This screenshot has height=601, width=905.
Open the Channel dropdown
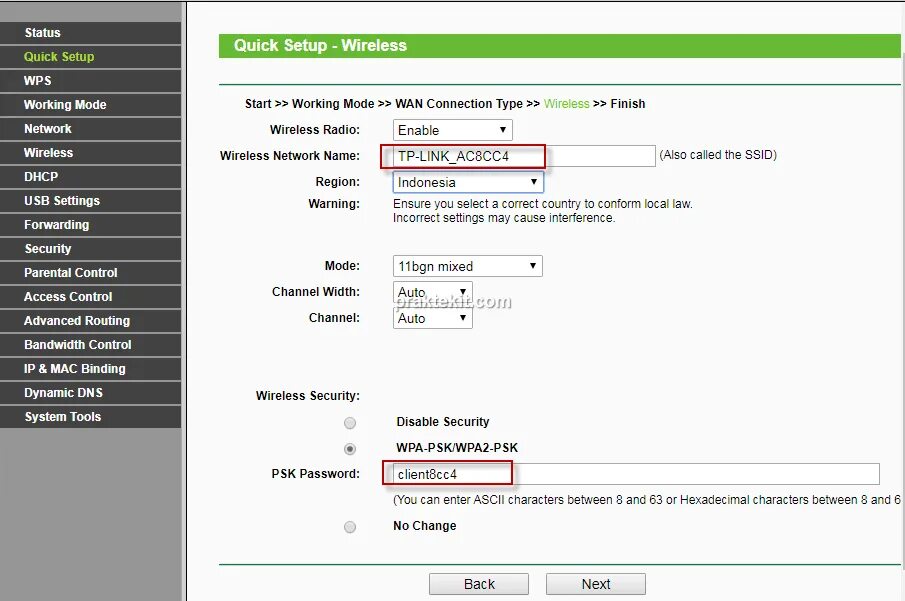(433, 318)
